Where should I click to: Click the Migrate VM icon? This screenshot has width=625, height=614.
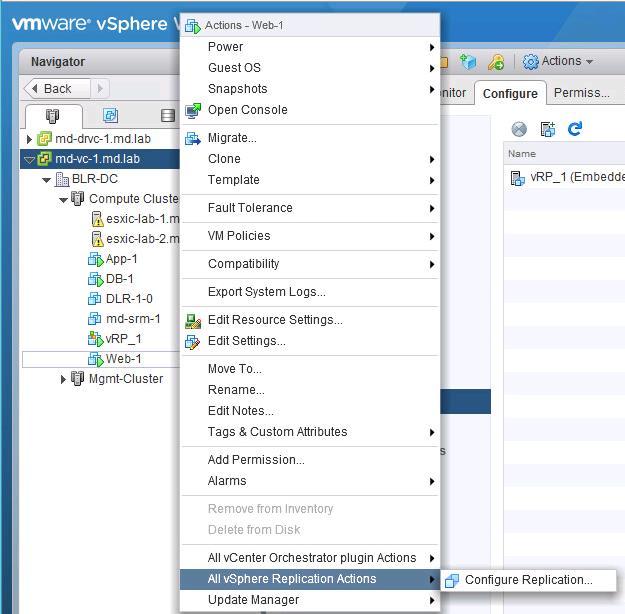[x=193, y=138]
